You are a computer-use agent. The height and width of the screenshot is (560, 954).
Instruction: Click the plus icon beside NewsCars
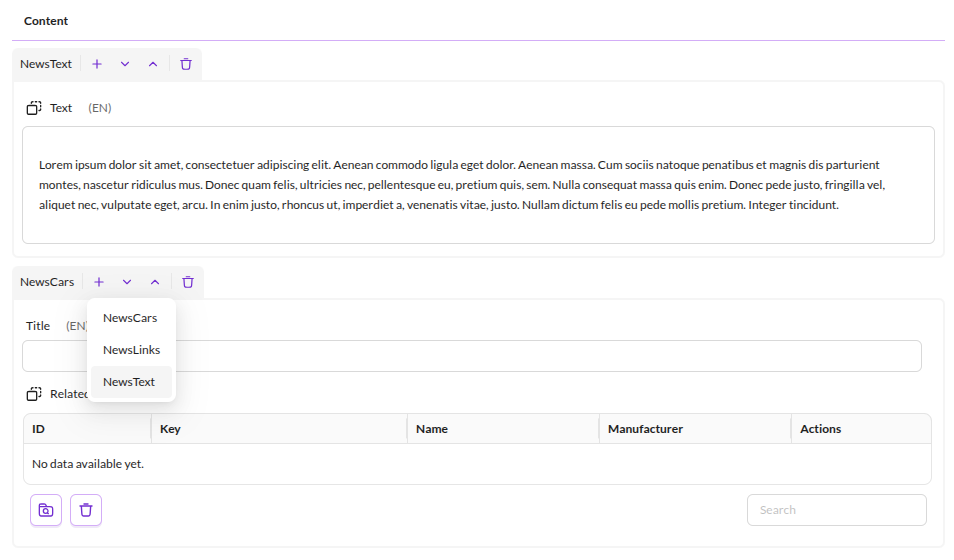(99, 282)
